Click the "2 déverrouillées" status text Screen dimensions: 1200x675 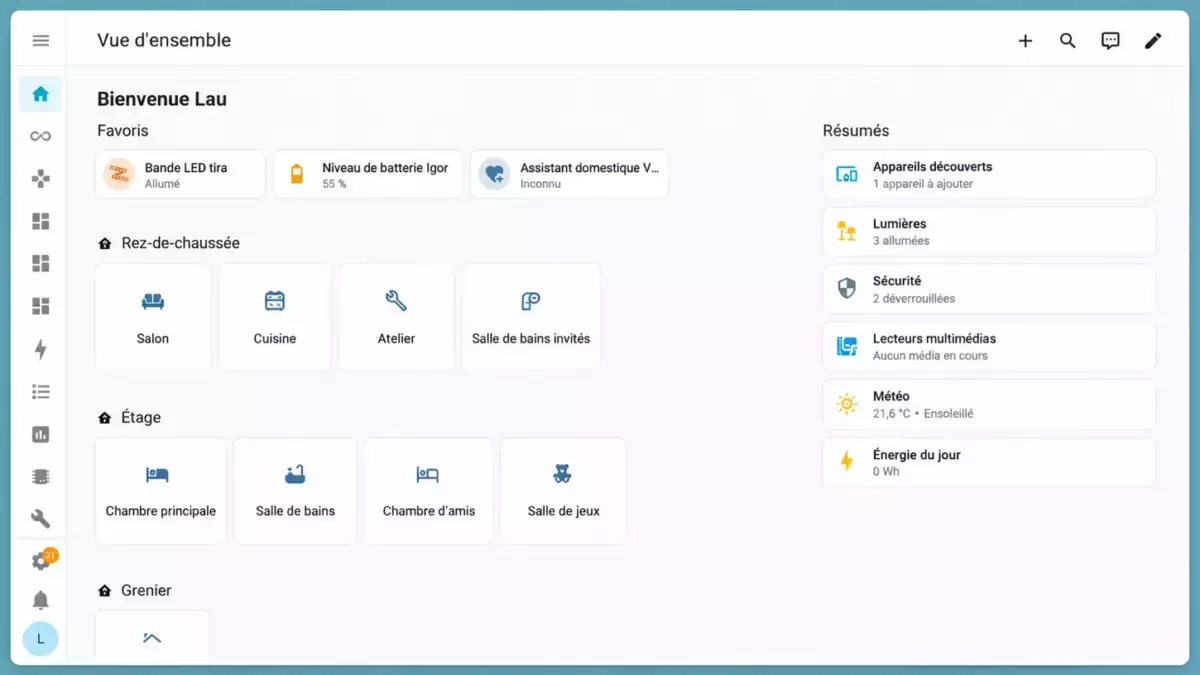pos(914,298)
